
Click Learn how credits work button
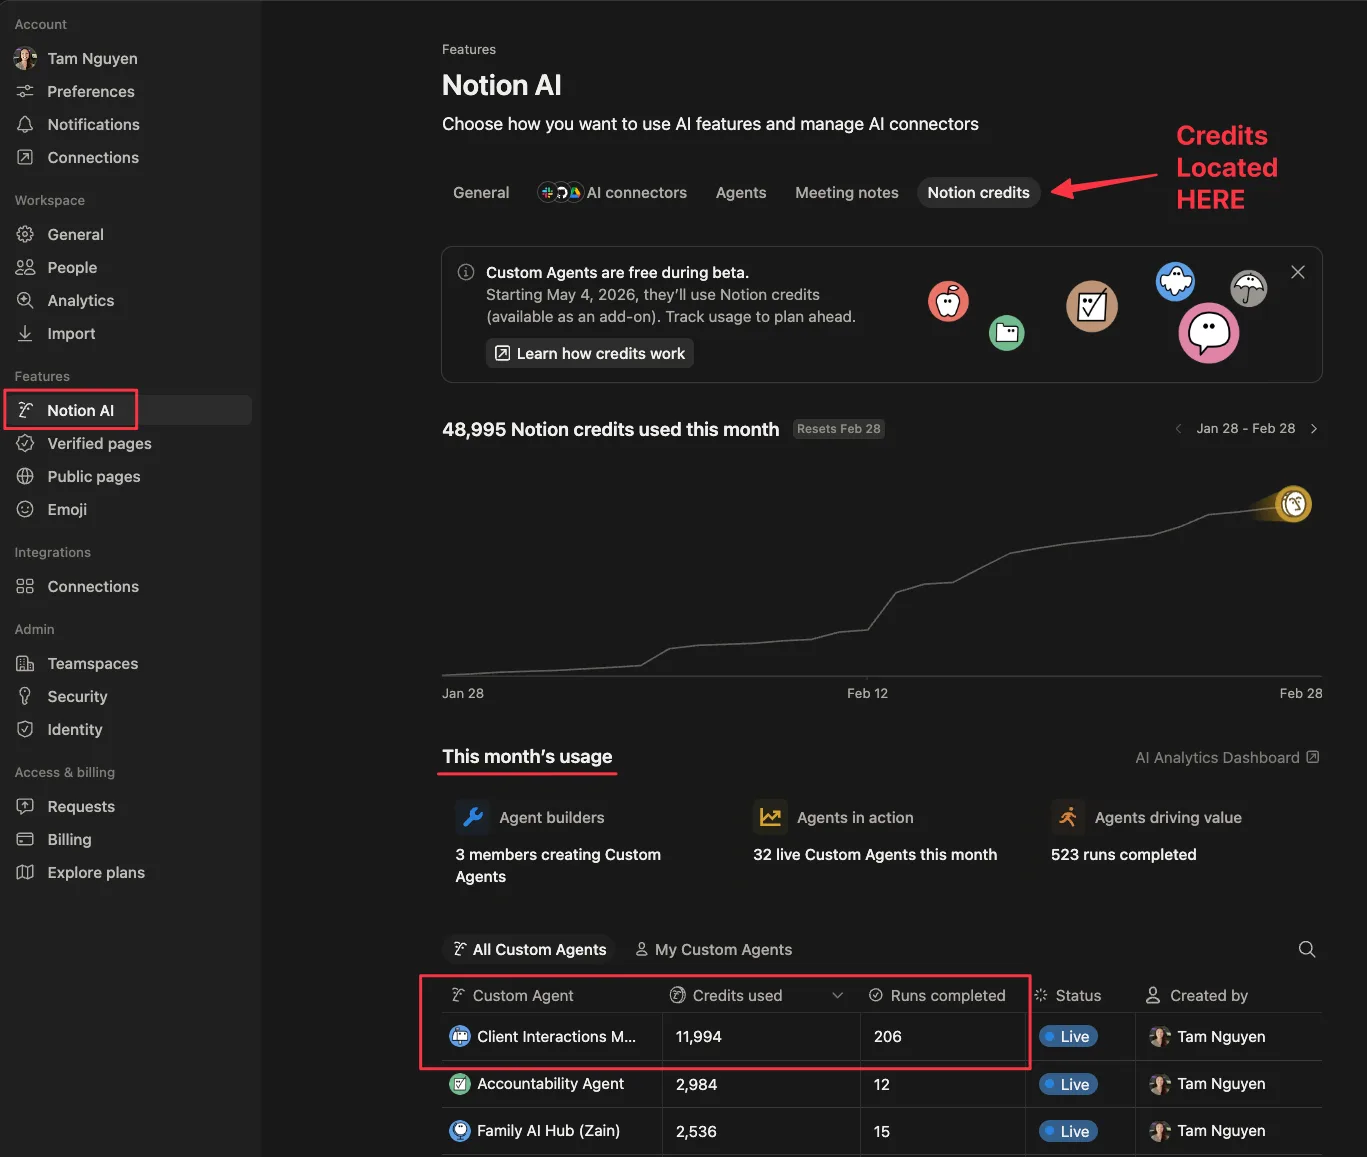tap(590, 353)
